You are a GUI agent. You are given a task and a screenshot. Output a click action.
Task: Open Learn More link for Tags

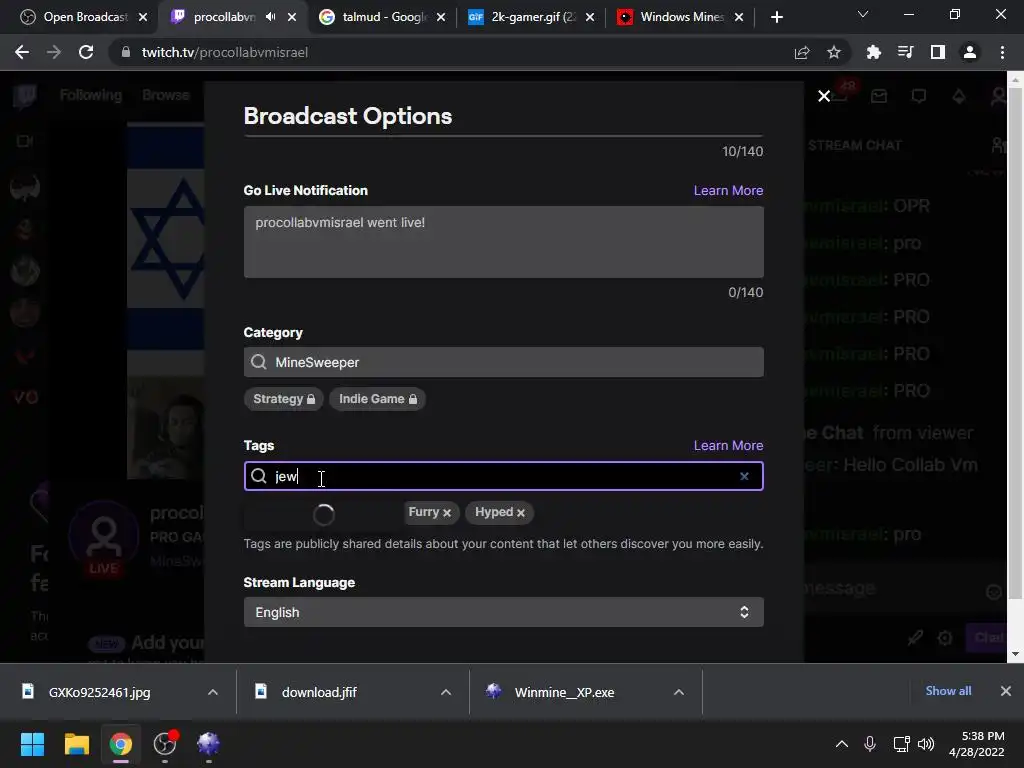point(728,445)
